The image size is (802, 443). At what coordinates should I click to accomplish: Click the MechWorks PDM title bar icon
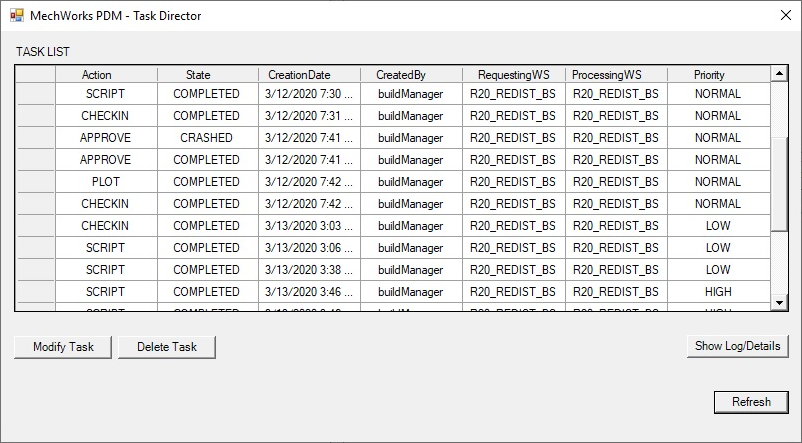point(16,15)
